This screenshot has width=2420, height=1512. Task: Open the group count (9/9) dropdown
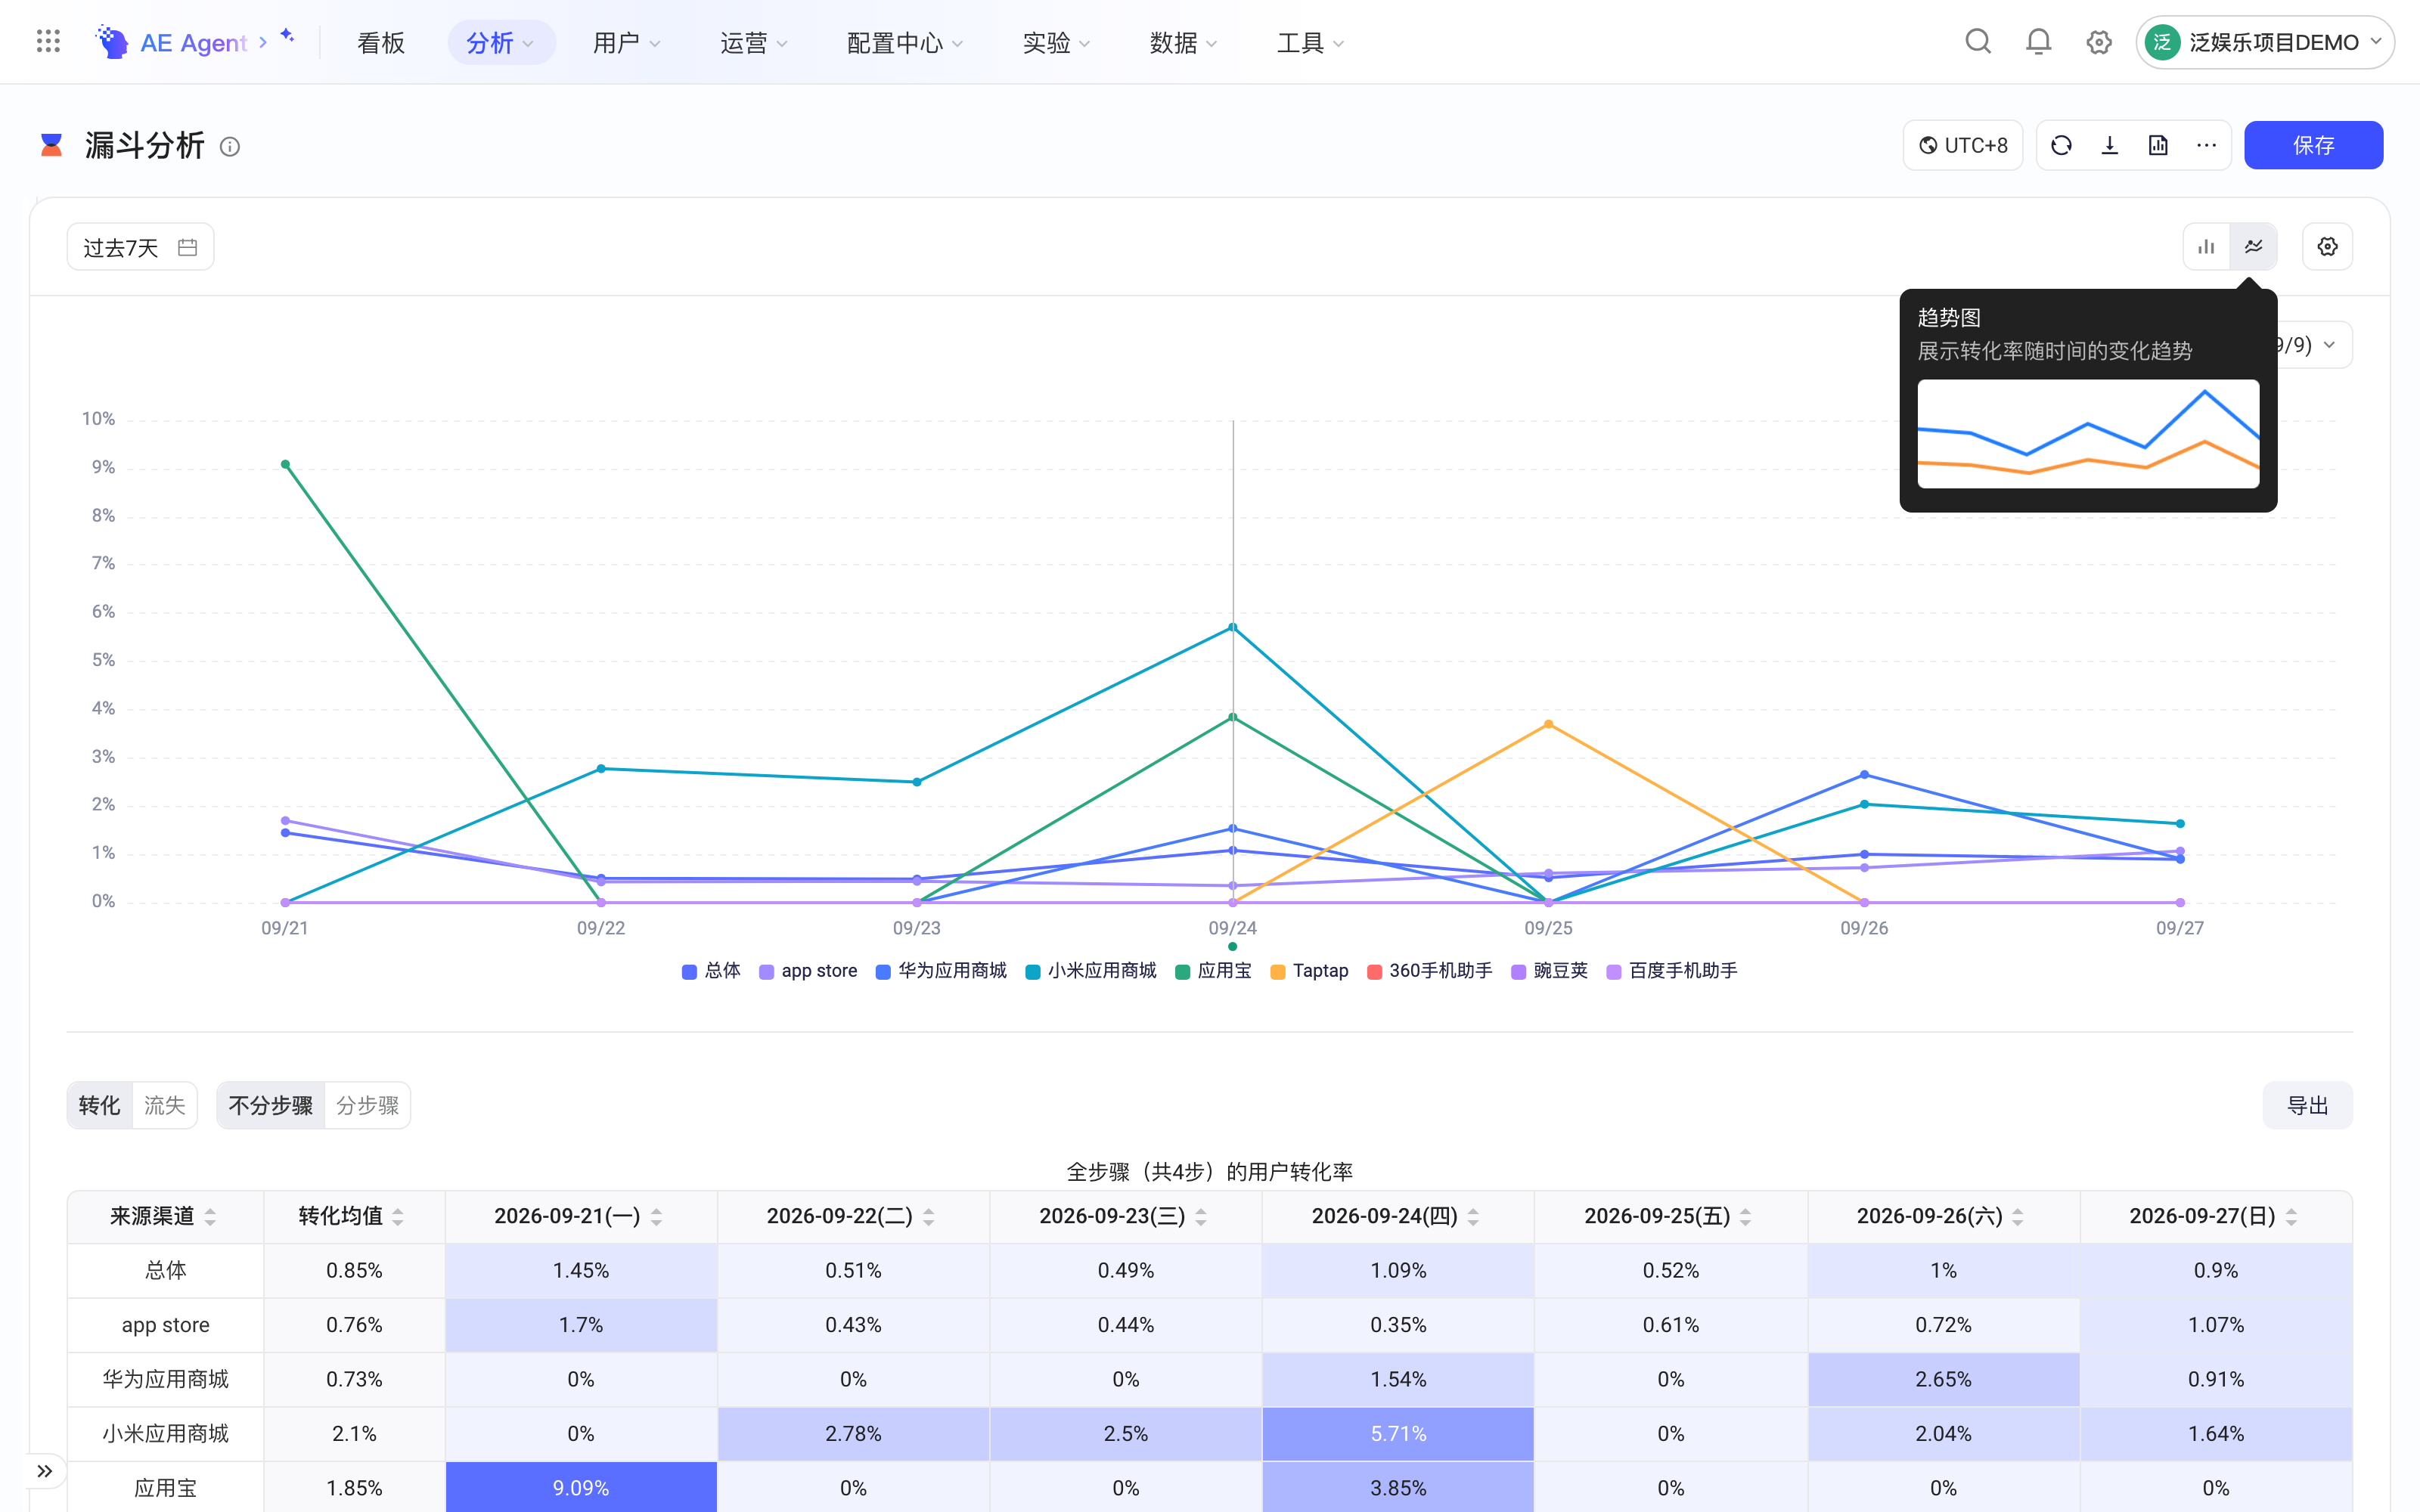[x=2314, y=345]
